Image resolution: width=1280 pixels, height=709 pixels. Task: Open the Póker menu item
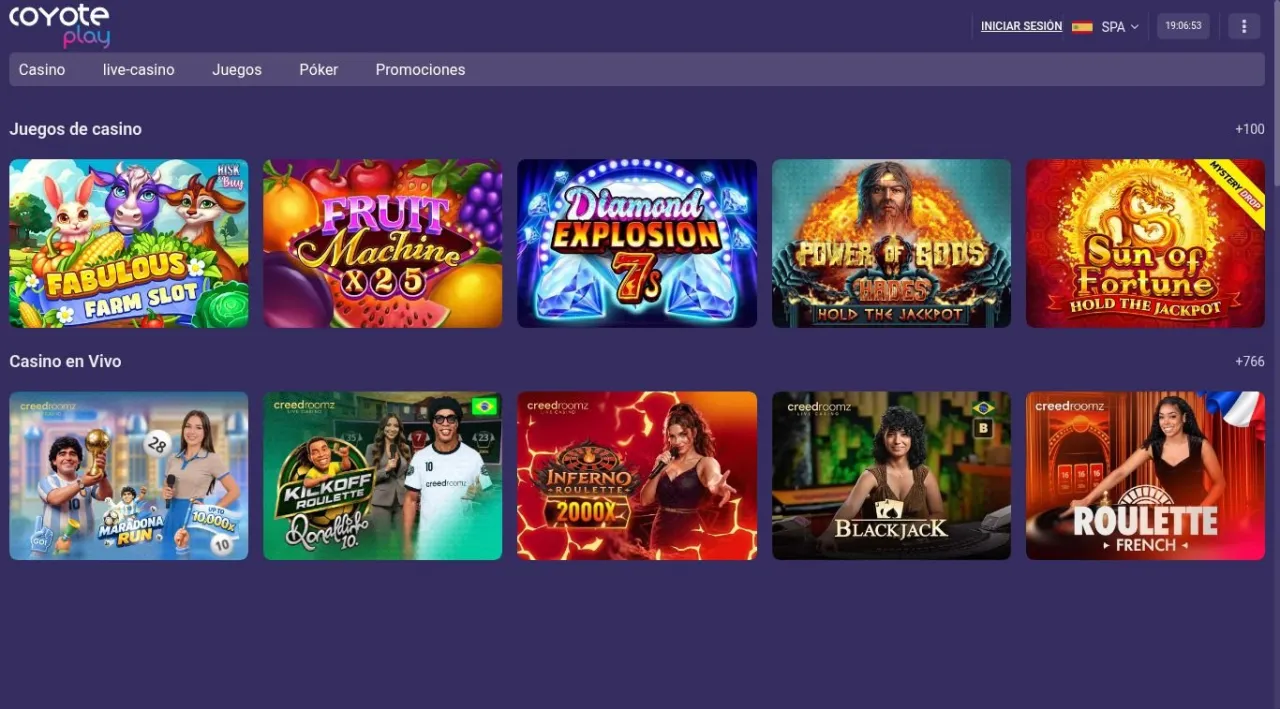[x=319, y=70]
